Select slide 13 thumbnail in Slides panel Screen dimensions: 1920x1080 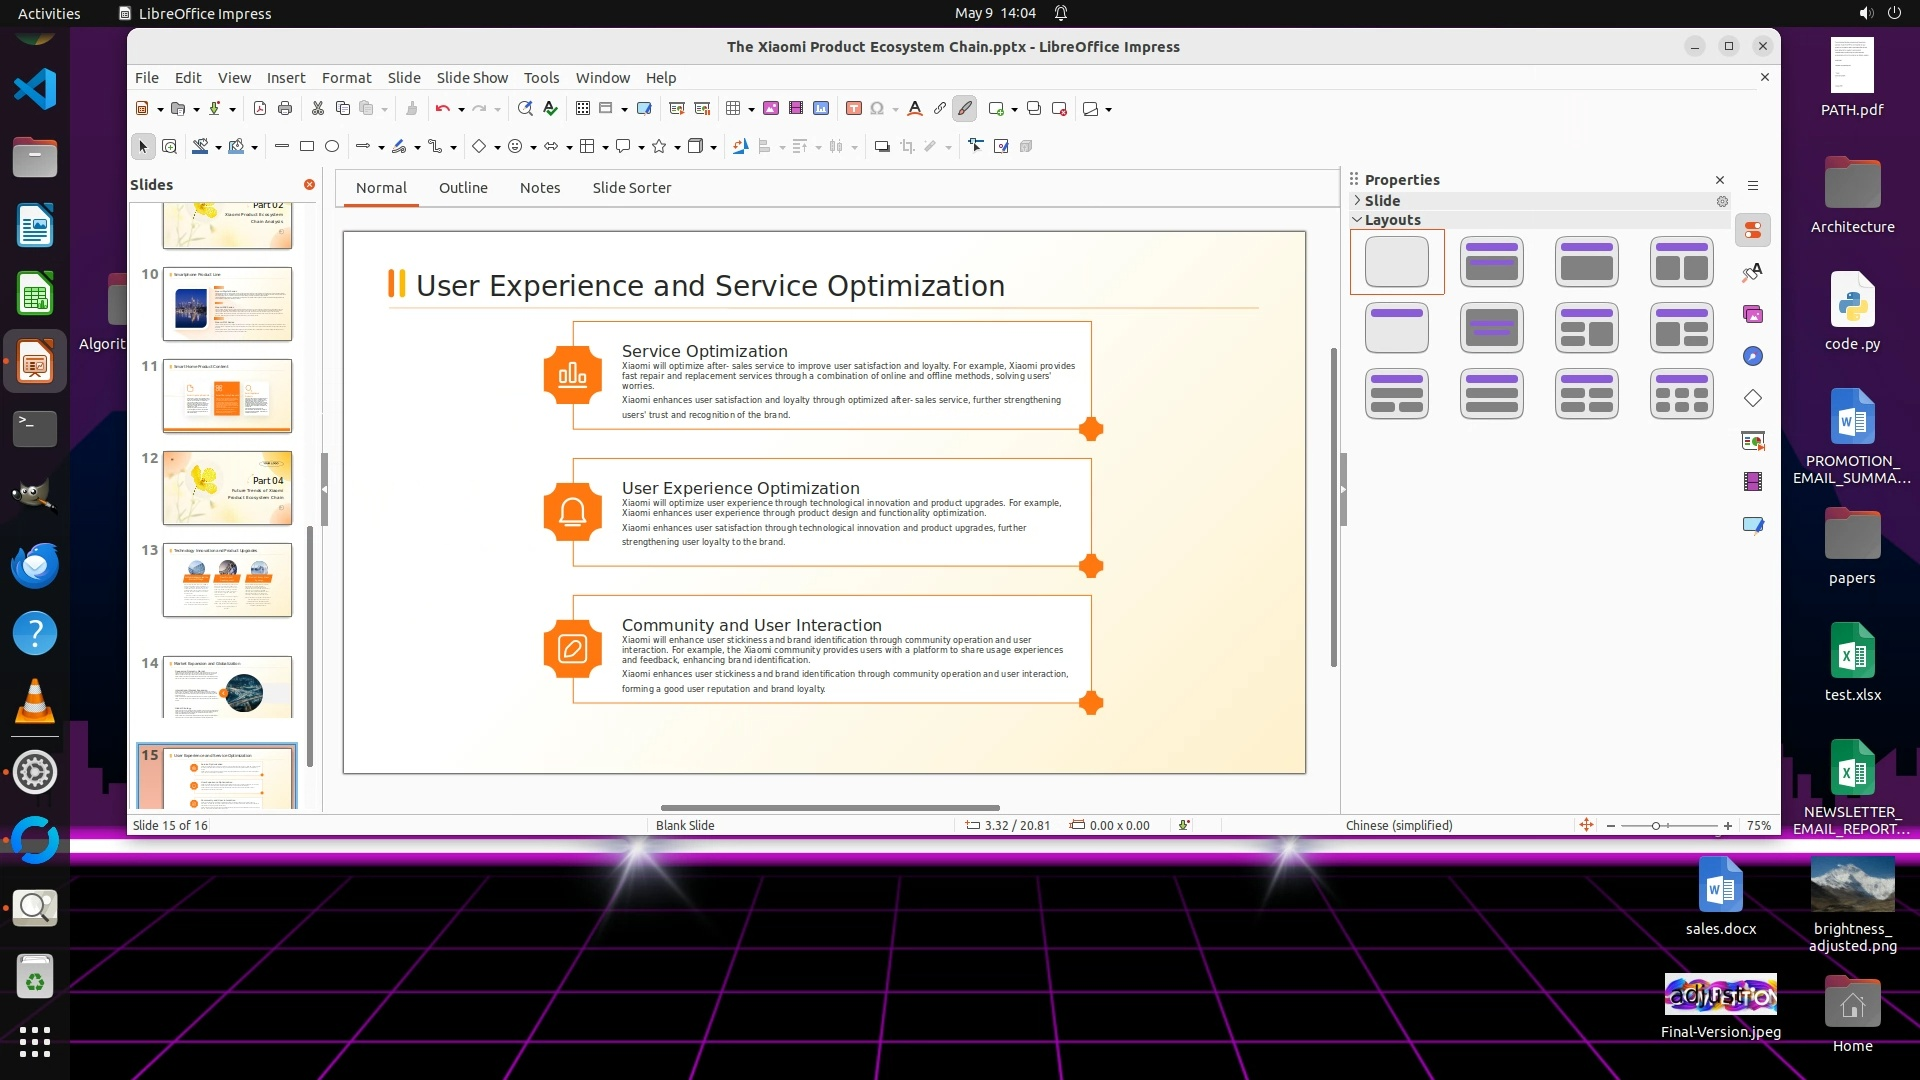coord(228,580)
